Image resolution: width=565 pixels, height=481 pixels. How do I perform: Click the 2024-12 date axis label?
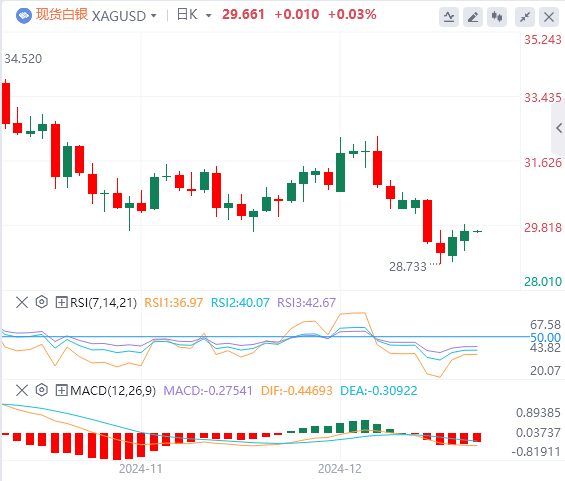coord(339,469)
